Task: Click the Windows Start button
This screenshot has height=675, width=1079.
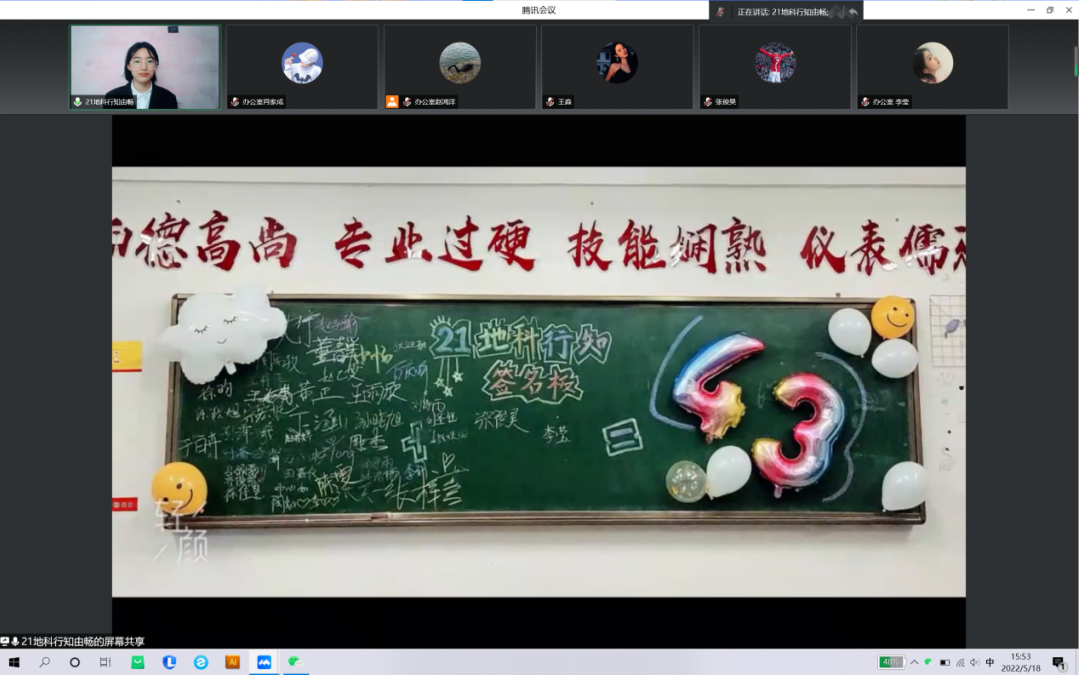Action: point(14,662)
